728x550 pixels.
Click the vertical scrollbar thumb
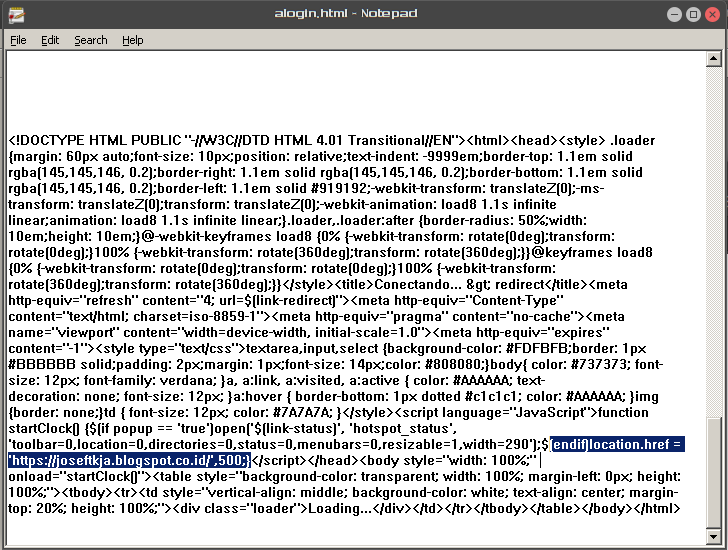click(713, 472)
